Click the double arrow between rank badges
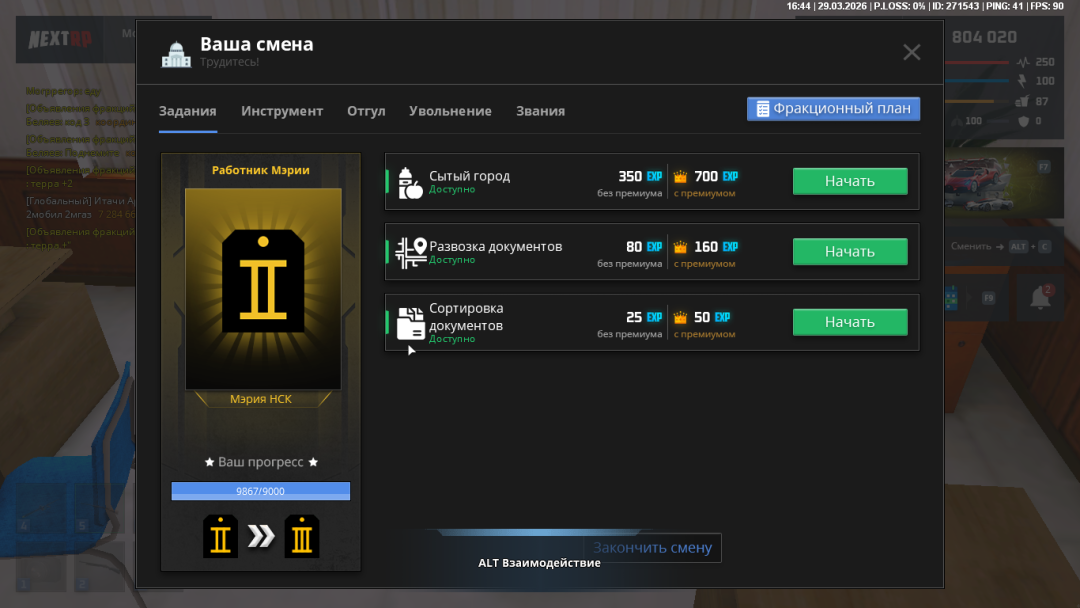Image resolution: width=1080 pixels, height=608 pixels. coord(261,537)
